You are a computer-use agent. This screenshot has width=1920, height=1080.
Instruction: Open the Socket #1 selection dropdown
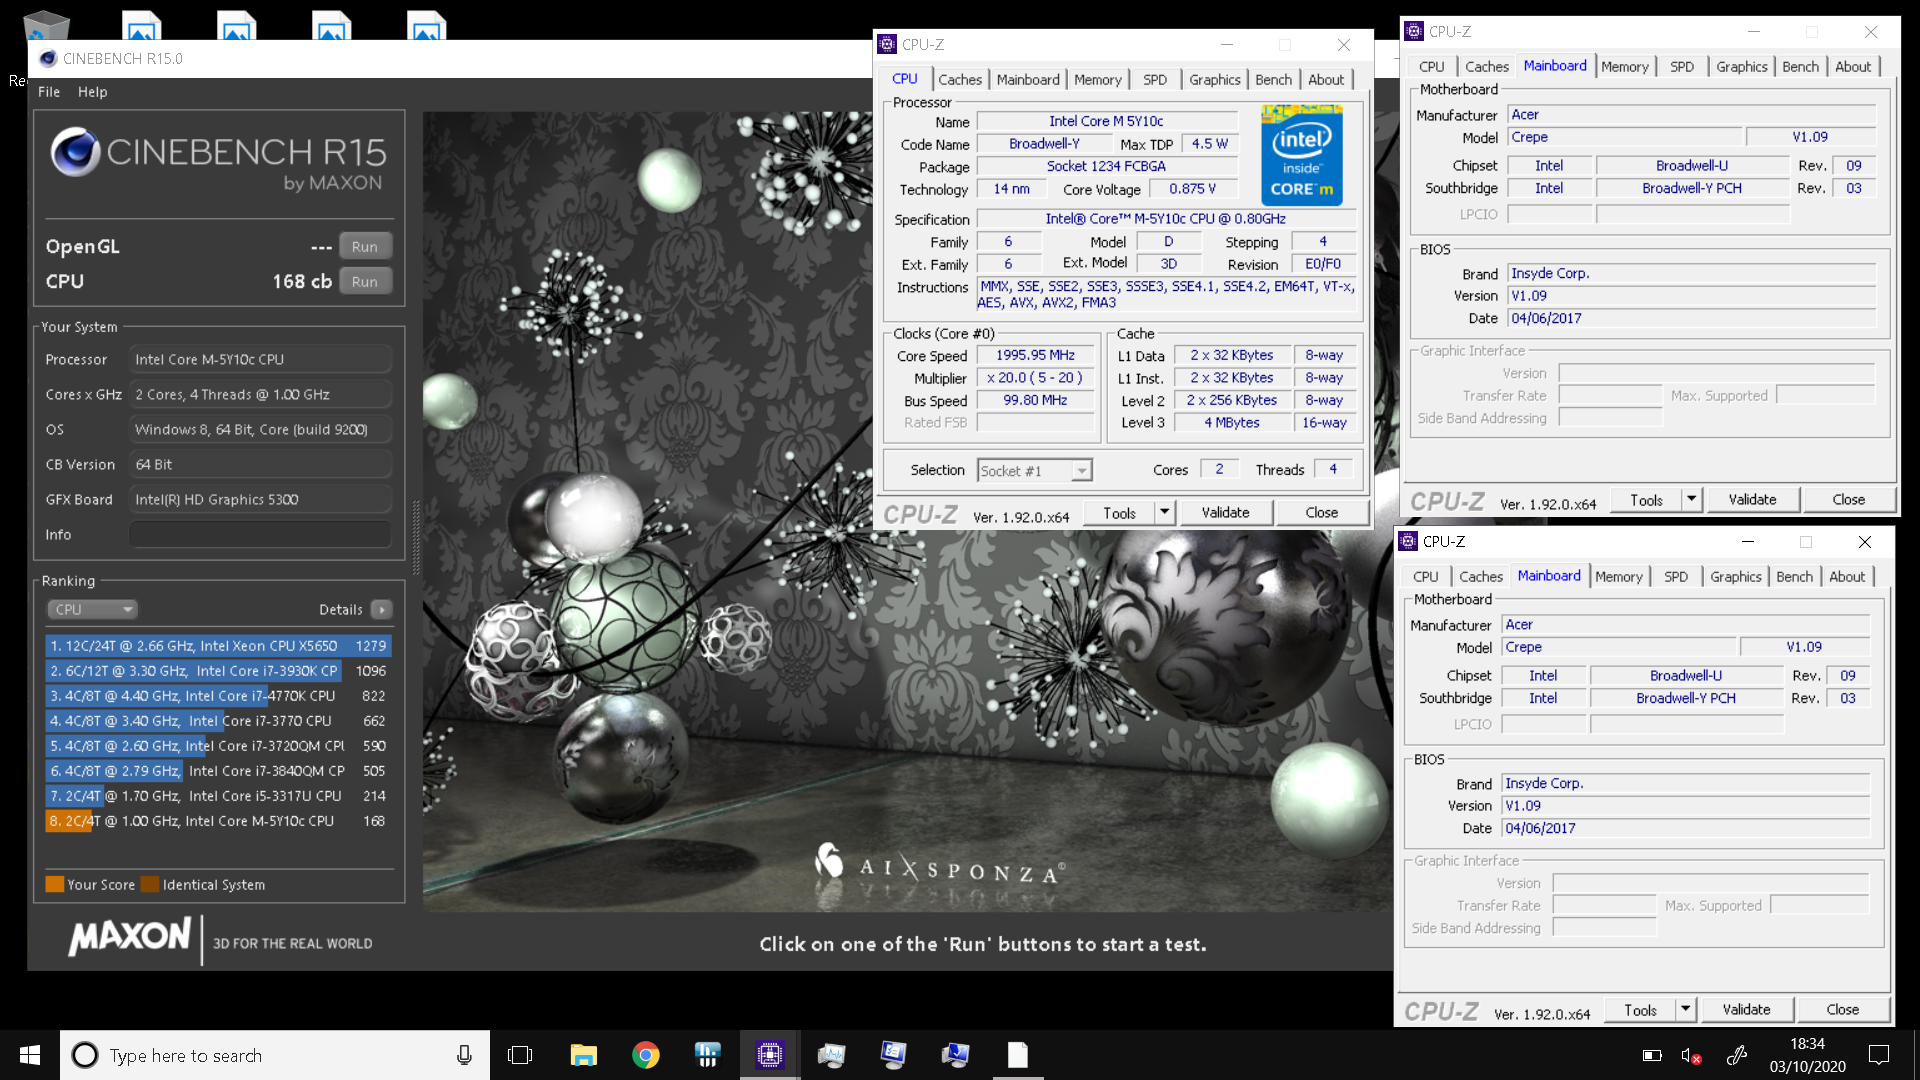click(1034, 471)
